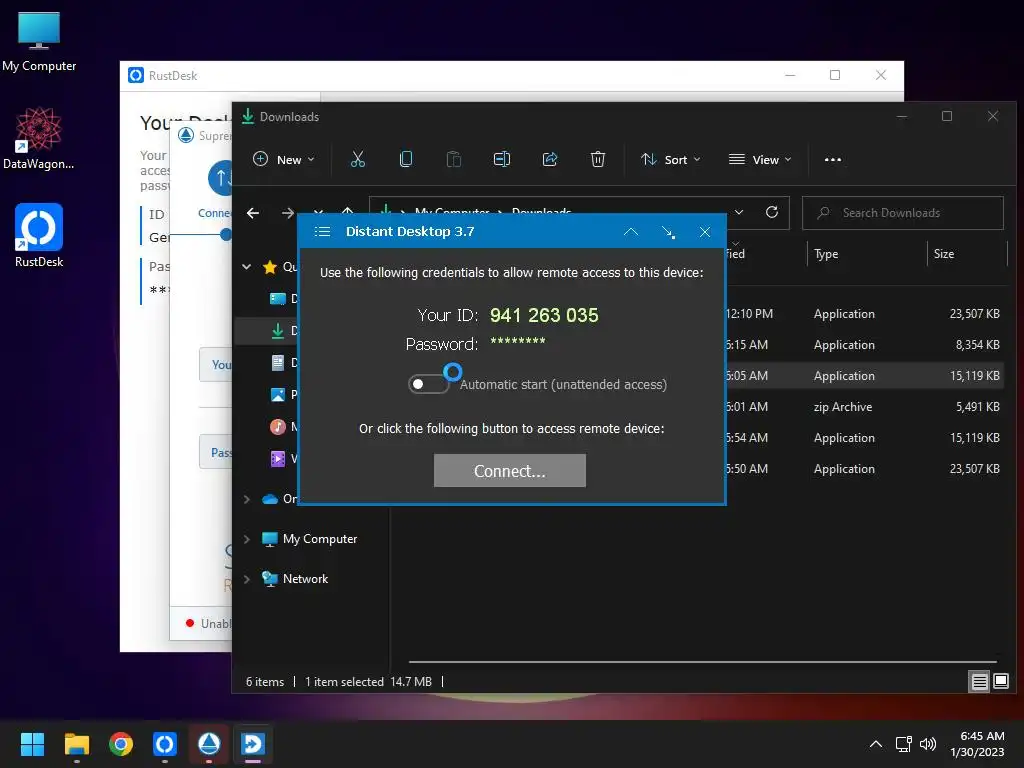Switch to RustDesk taskbar icon

(165, 744)
